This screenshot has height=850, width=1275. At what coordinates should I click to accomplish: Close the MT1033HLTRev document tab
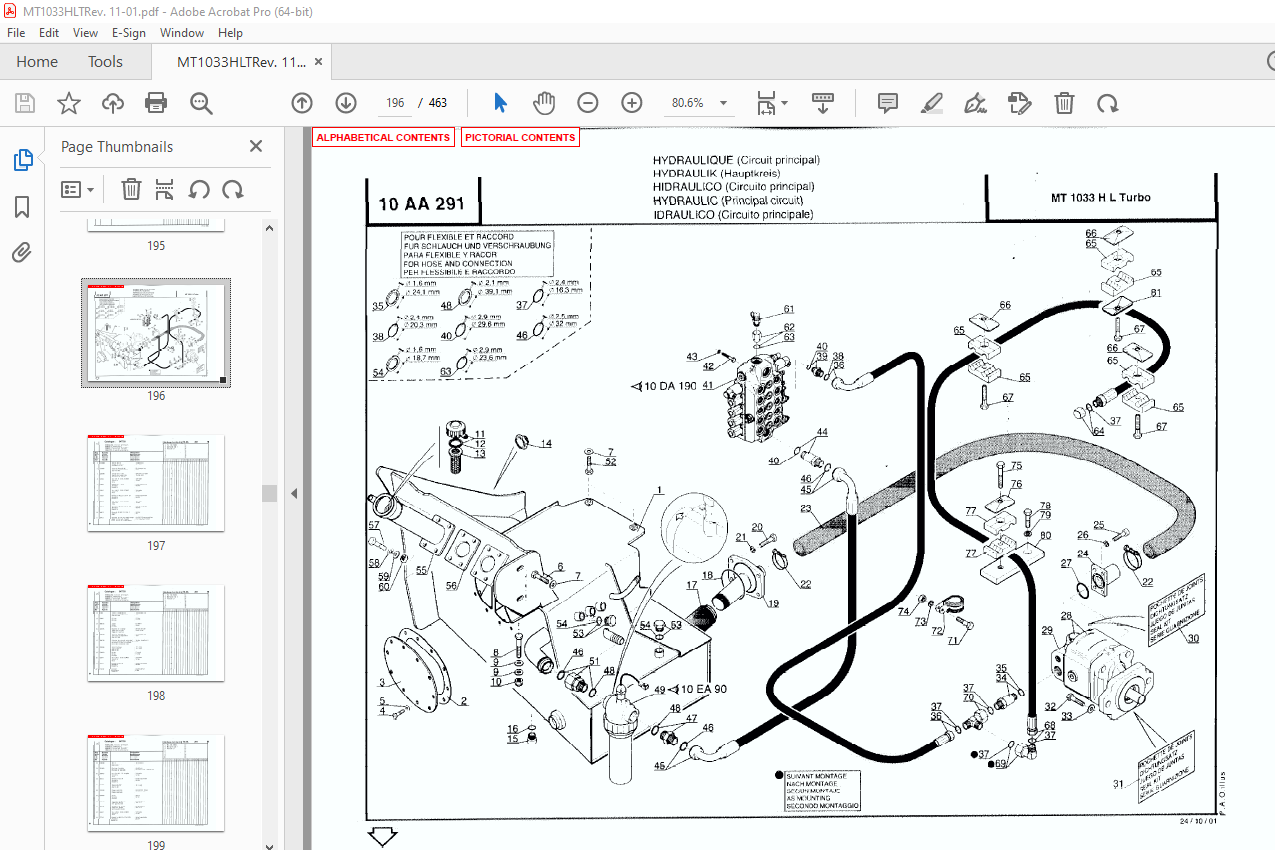click(x=319, y=62)
